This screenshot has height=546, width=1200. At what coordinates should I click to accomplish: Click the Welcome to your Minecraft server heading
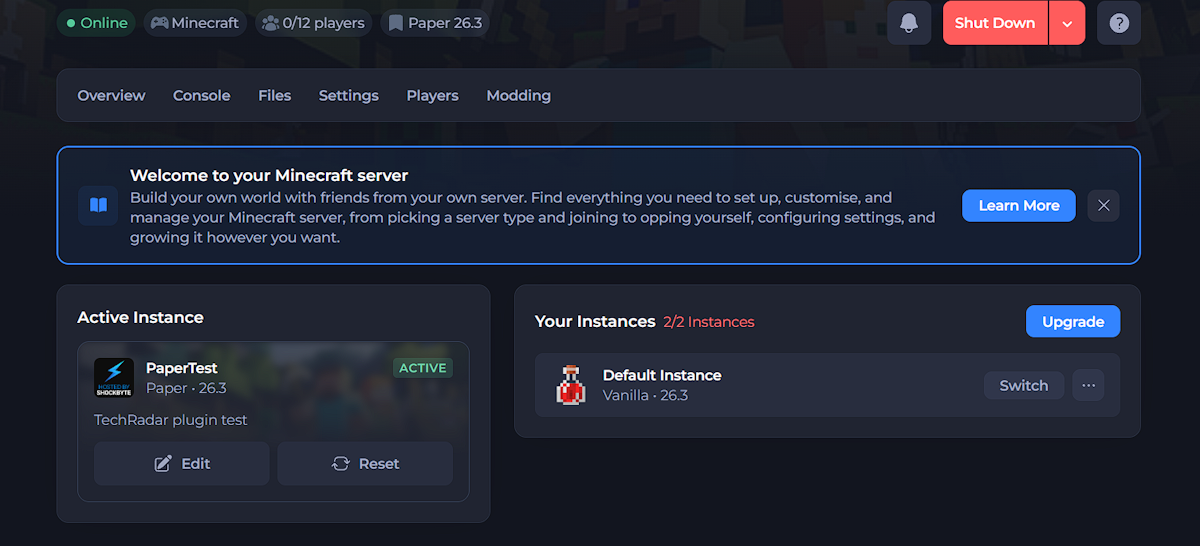(x=269, y=176)
